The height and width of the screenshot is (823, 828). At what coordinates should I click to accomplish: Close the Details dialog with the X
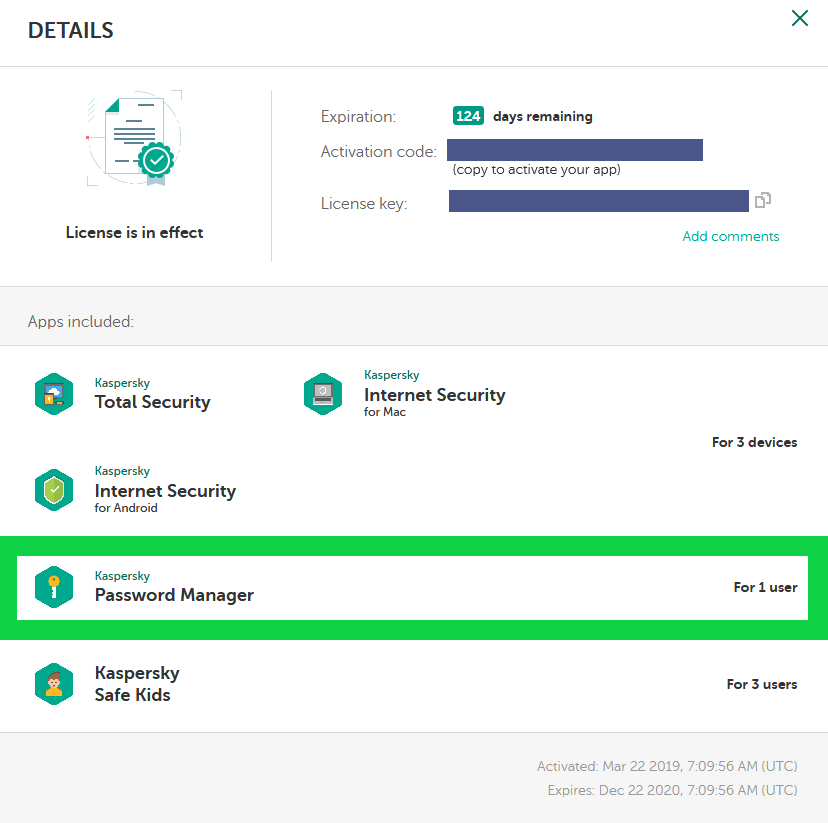[x=799, y=18]
